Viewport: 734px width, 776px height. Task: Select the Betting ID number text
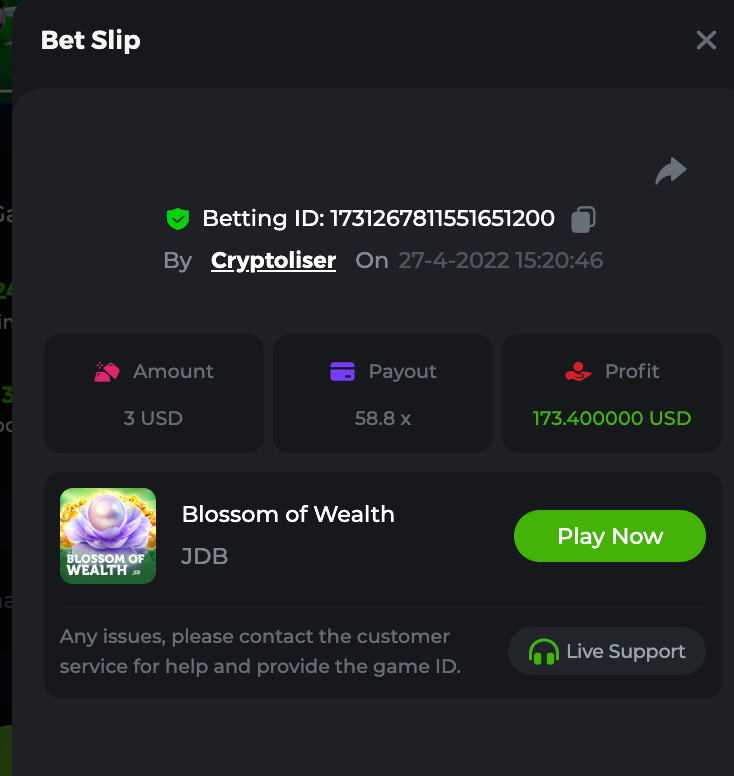click(x=442, y=218)
